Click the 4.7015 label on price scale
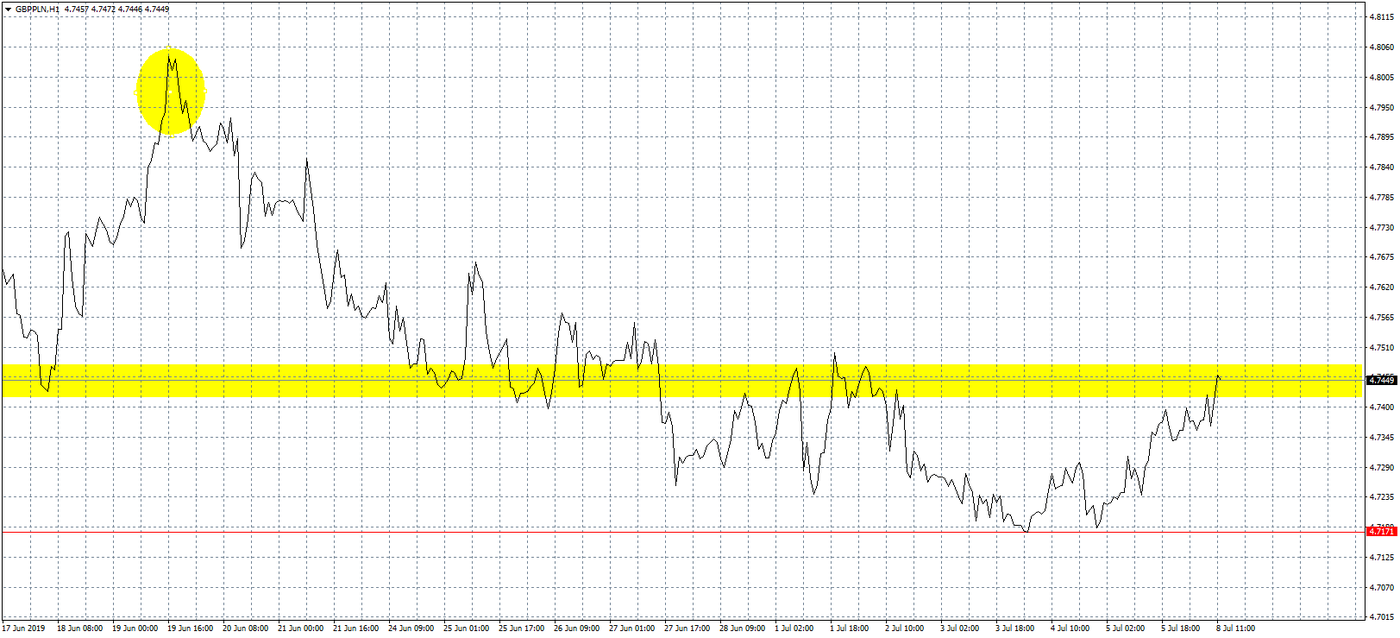Image resolution: width=1400 pixels, height=638 pixels. coord(1384,617)
